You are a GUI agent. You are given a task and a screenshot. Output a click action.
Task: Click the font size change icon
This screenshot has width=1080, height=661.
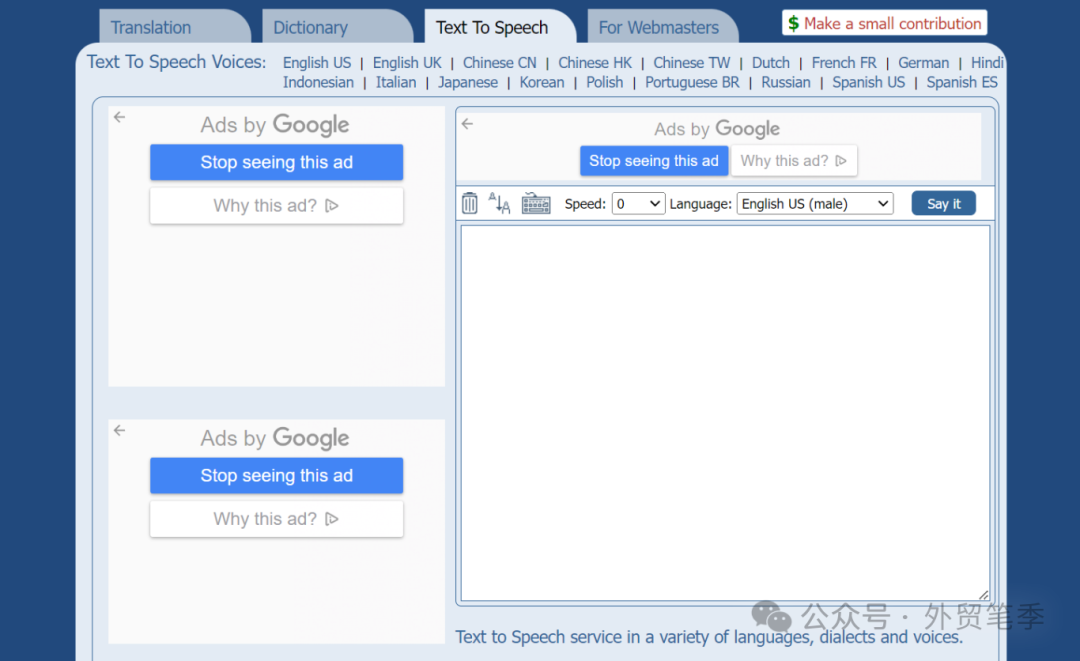coord(499,203)
